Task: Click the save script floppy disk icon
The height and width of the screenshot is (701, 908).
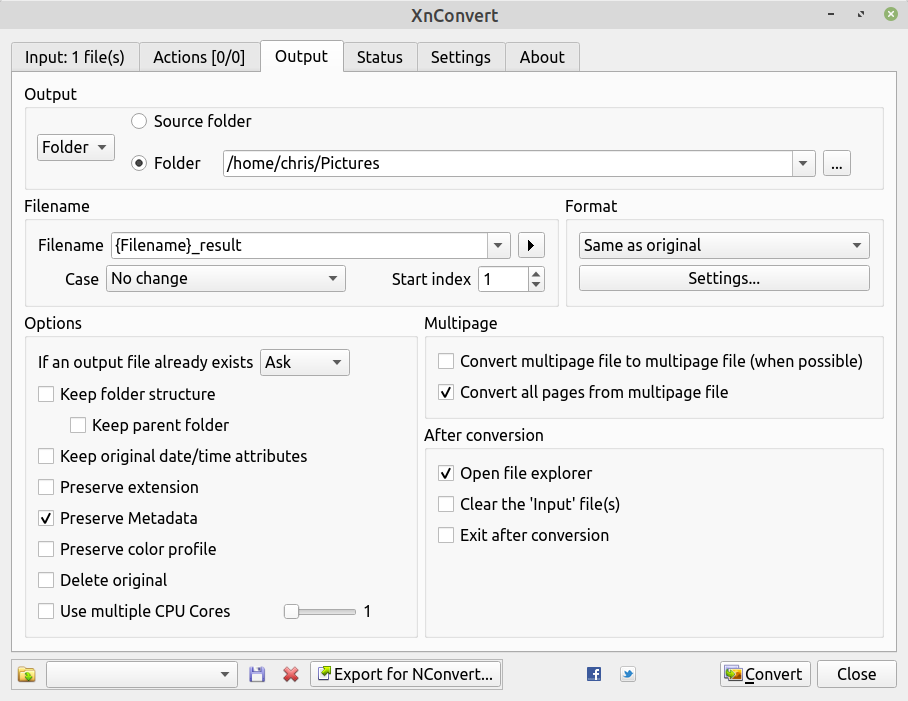Action: click(257, 674)
